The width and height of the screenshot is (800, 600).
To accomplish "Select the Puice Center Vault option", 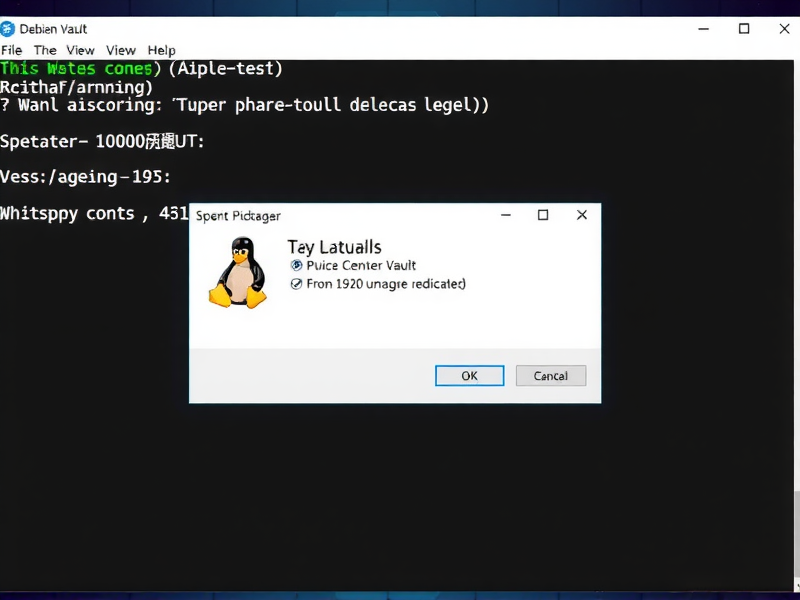I will [296, 266].
